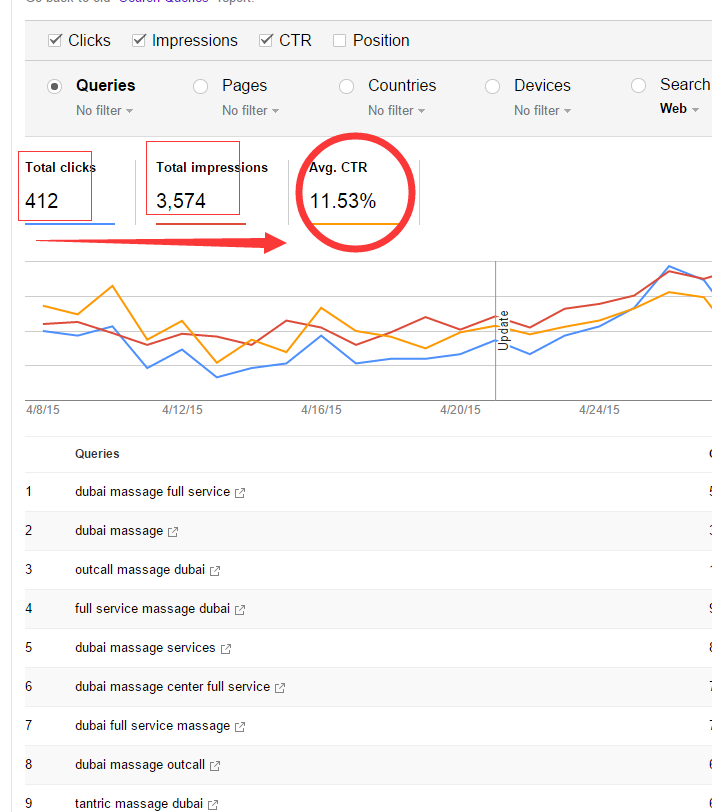Screen dimensions: 712x812
Task: Open external link icon for 'outcall massage dubai'
Action: pyautogui.click(x=215, y=571)
